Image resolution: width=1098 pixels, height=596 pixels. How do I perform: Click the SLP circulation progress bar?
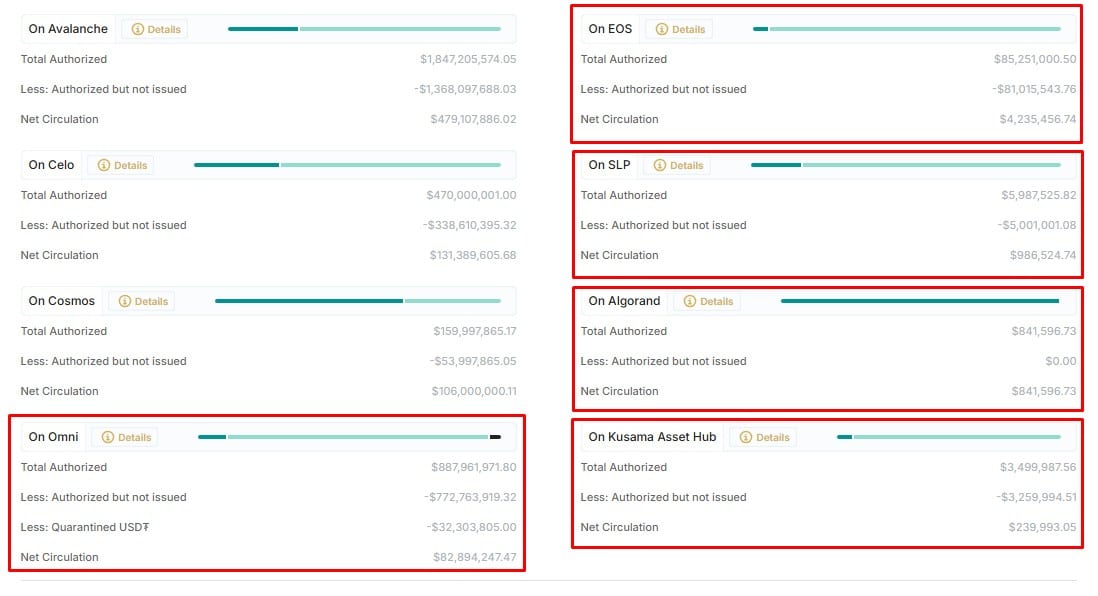[x=906, y=165]
